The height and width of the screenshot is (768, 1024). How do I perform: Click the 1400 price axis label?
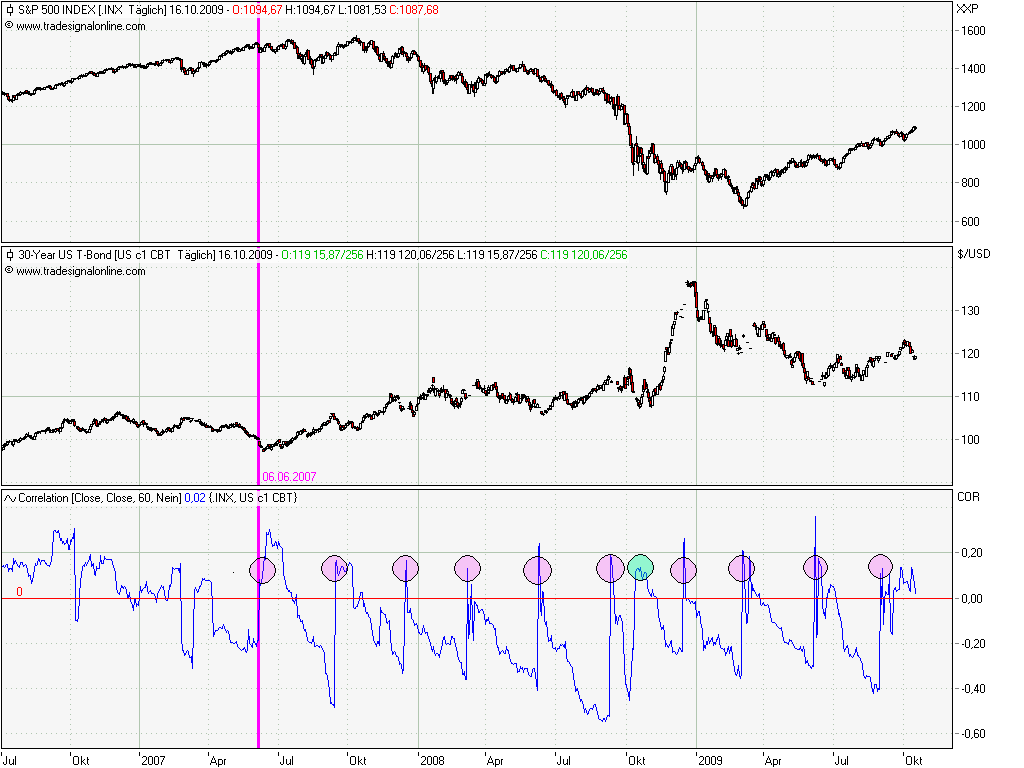click(973, 69)
